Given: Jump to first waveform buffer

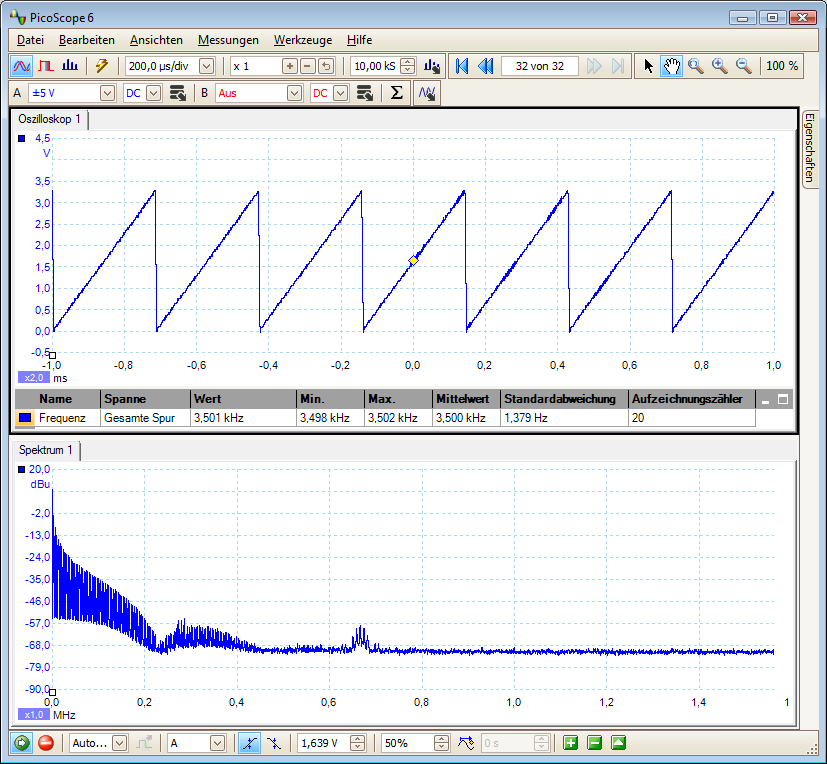Looking at the screenshot, I should pyautogui.click(x=462, y=66).
